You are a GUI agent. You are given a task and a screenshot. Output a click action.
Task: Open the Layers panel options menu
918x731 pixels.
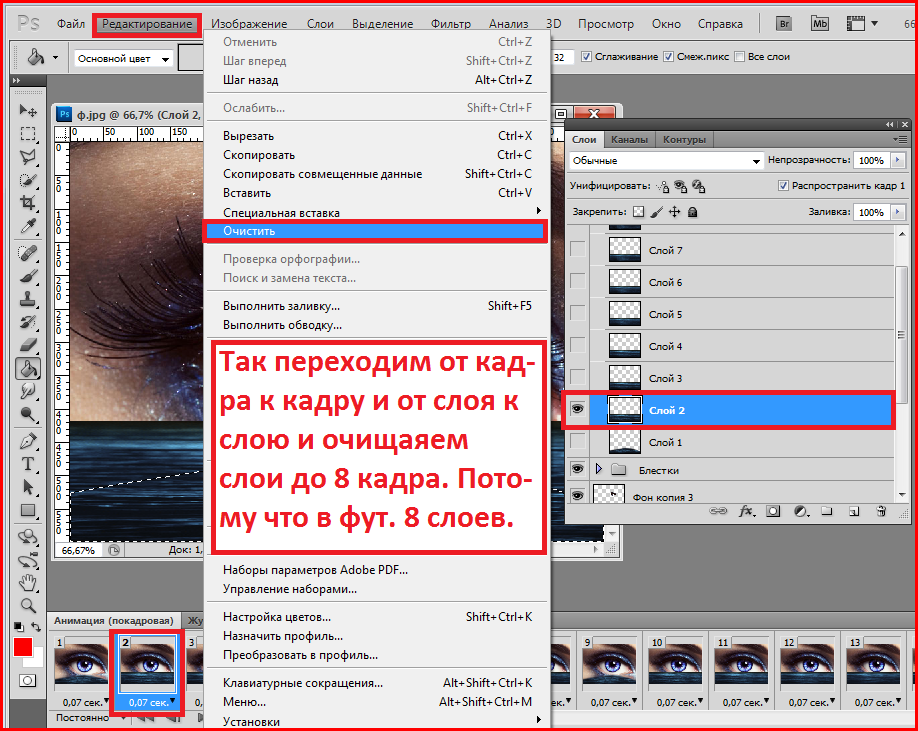tap(900, 139)
